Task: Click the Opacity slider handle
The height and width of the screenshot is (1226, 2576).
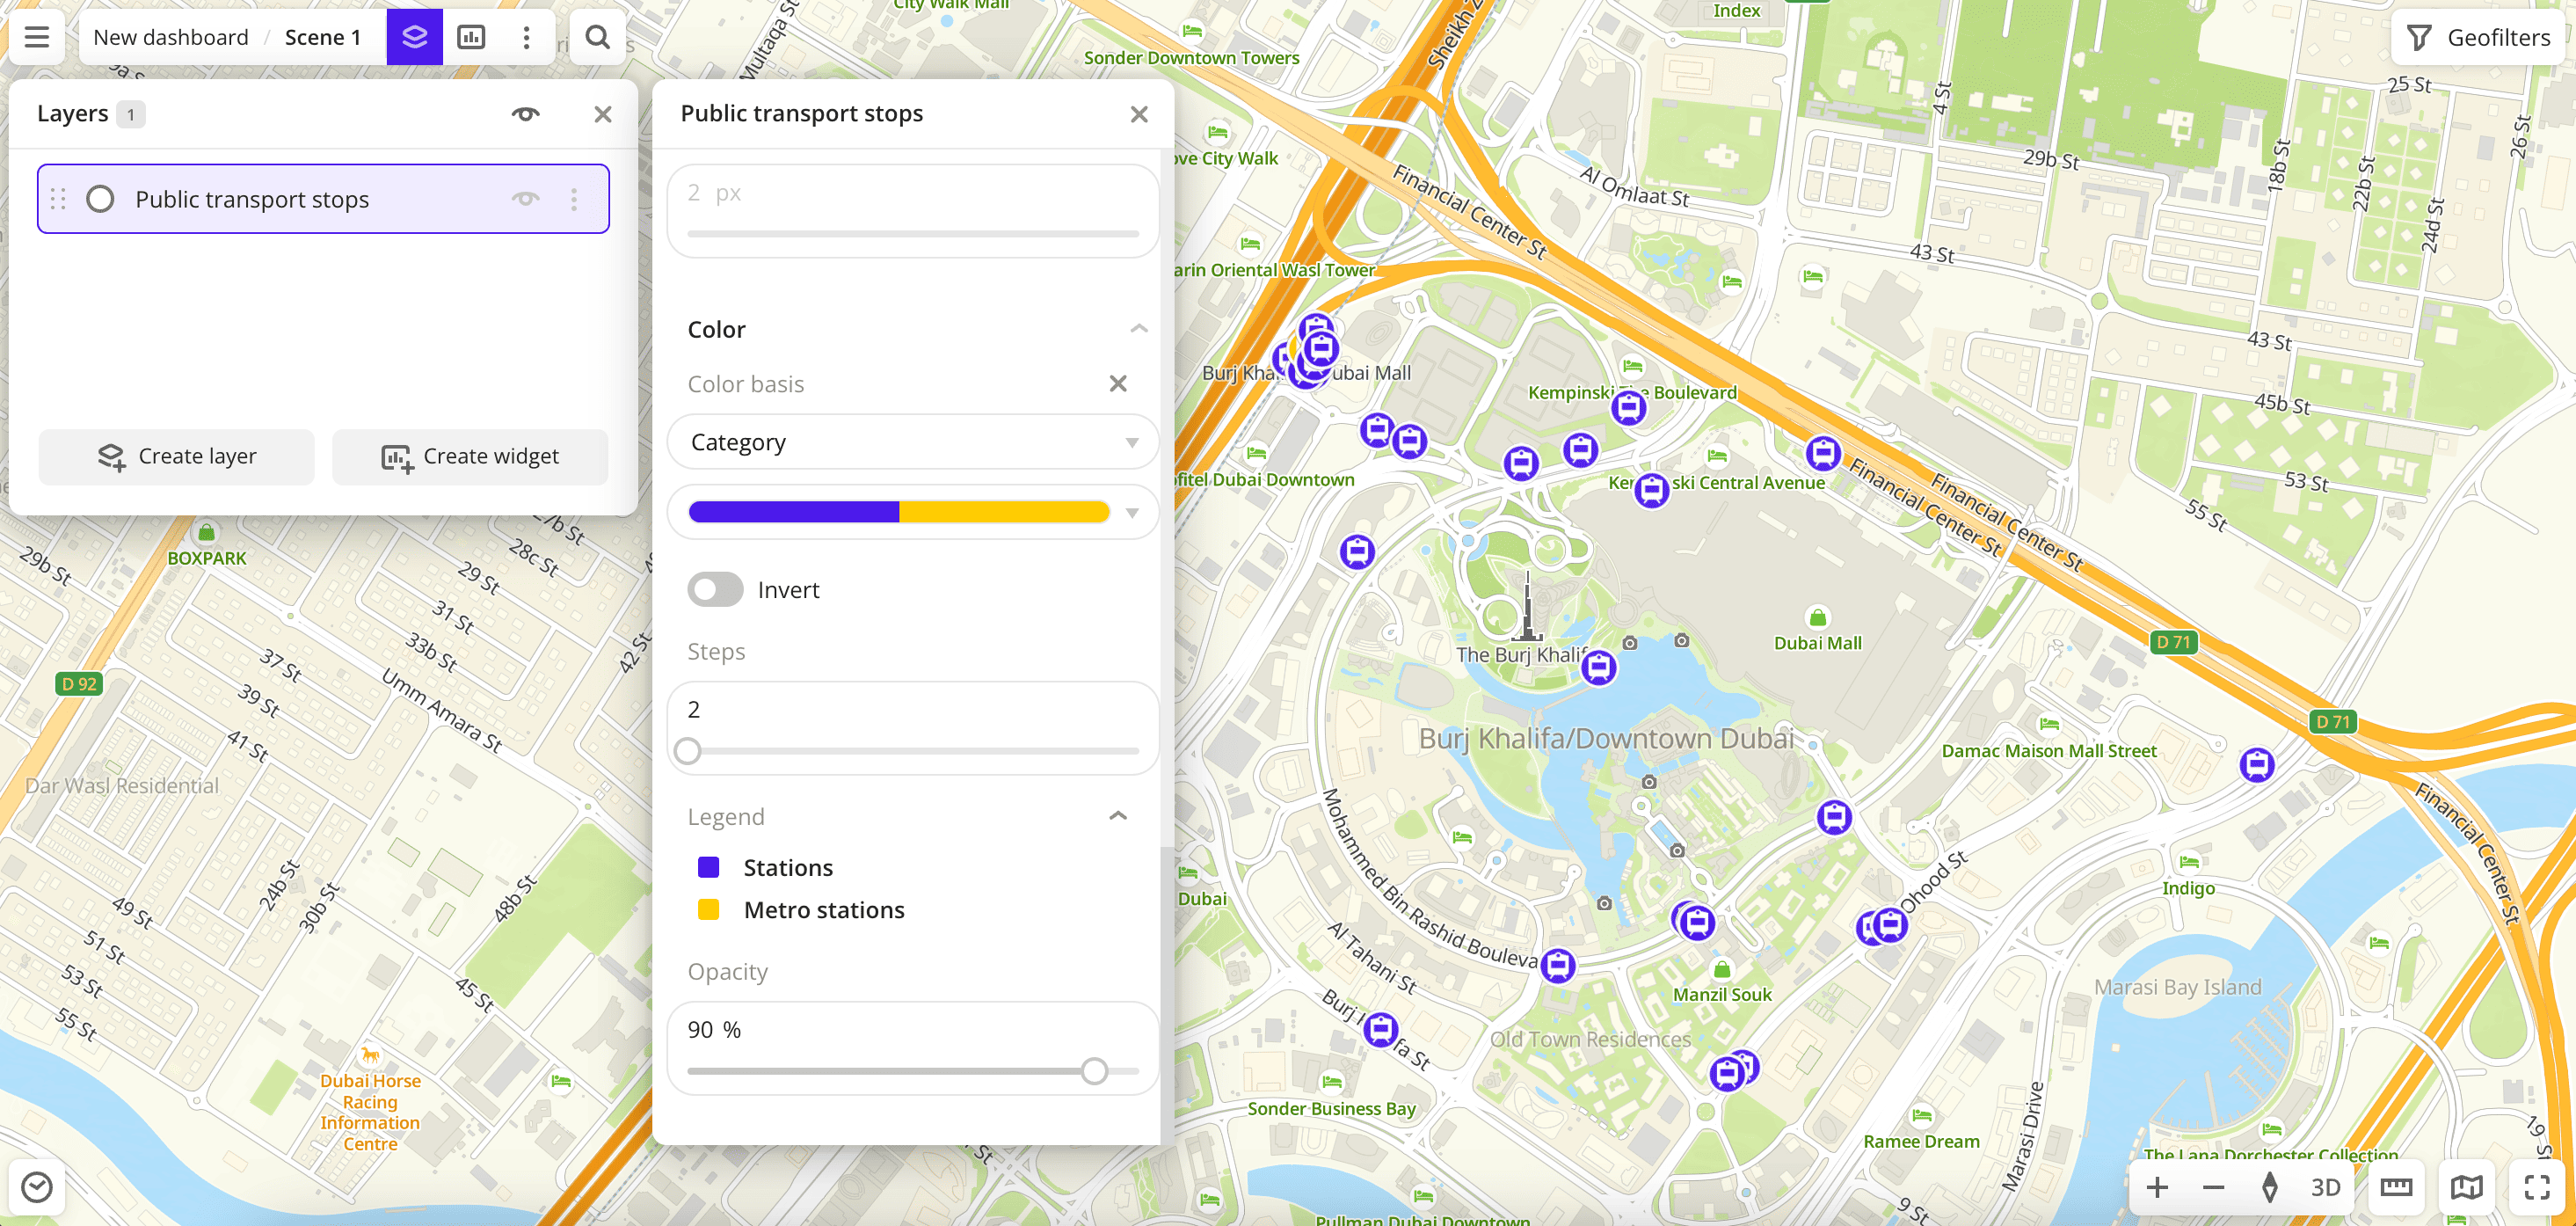Action: pos(1094,1071)
